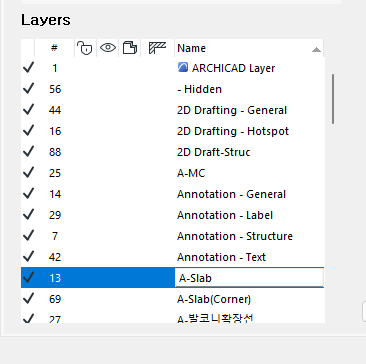Click the intersection group column header icon

[x=157, y=48]
